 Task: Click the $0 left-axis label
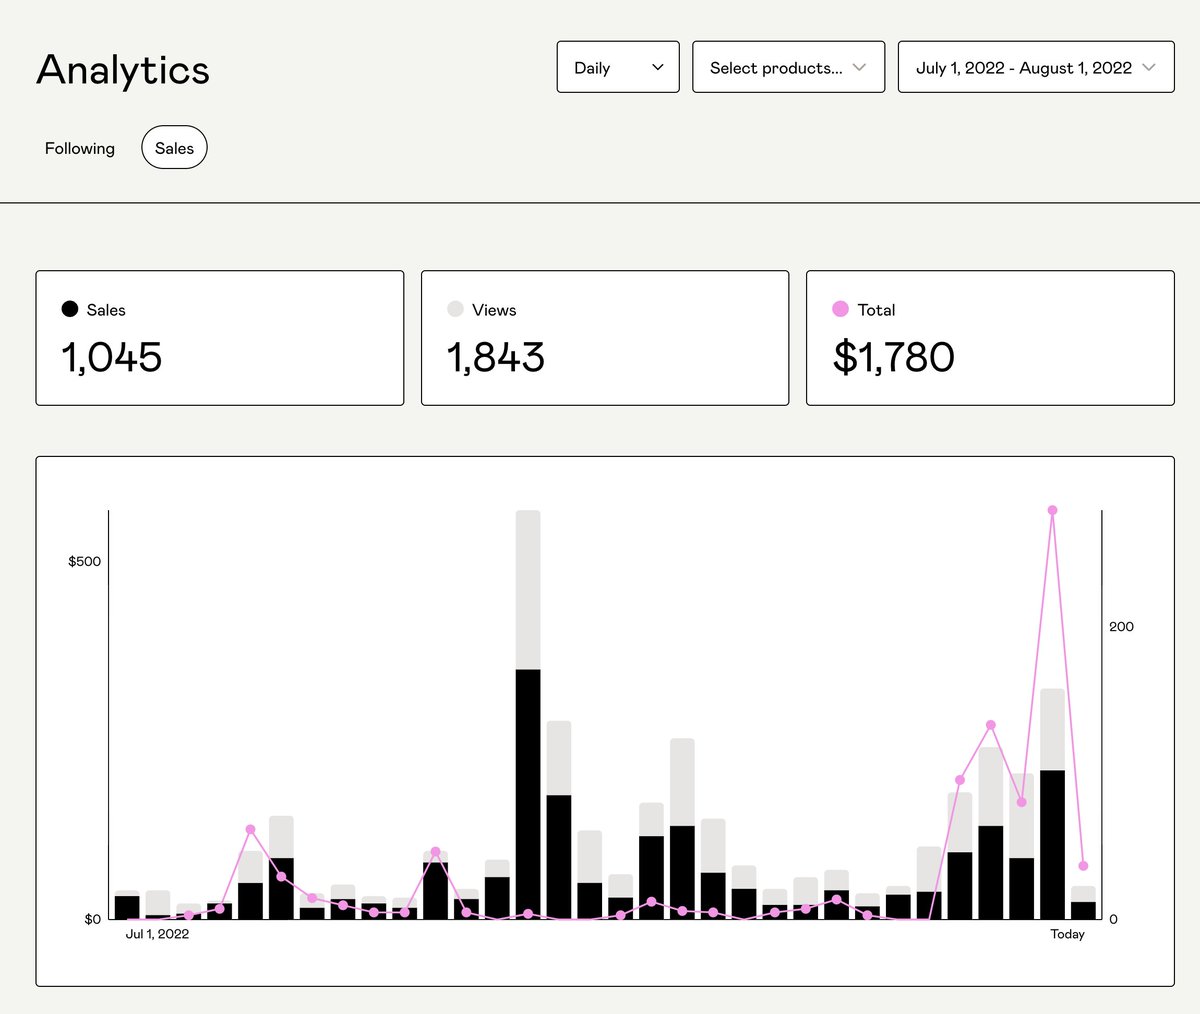tap(92, 919)
